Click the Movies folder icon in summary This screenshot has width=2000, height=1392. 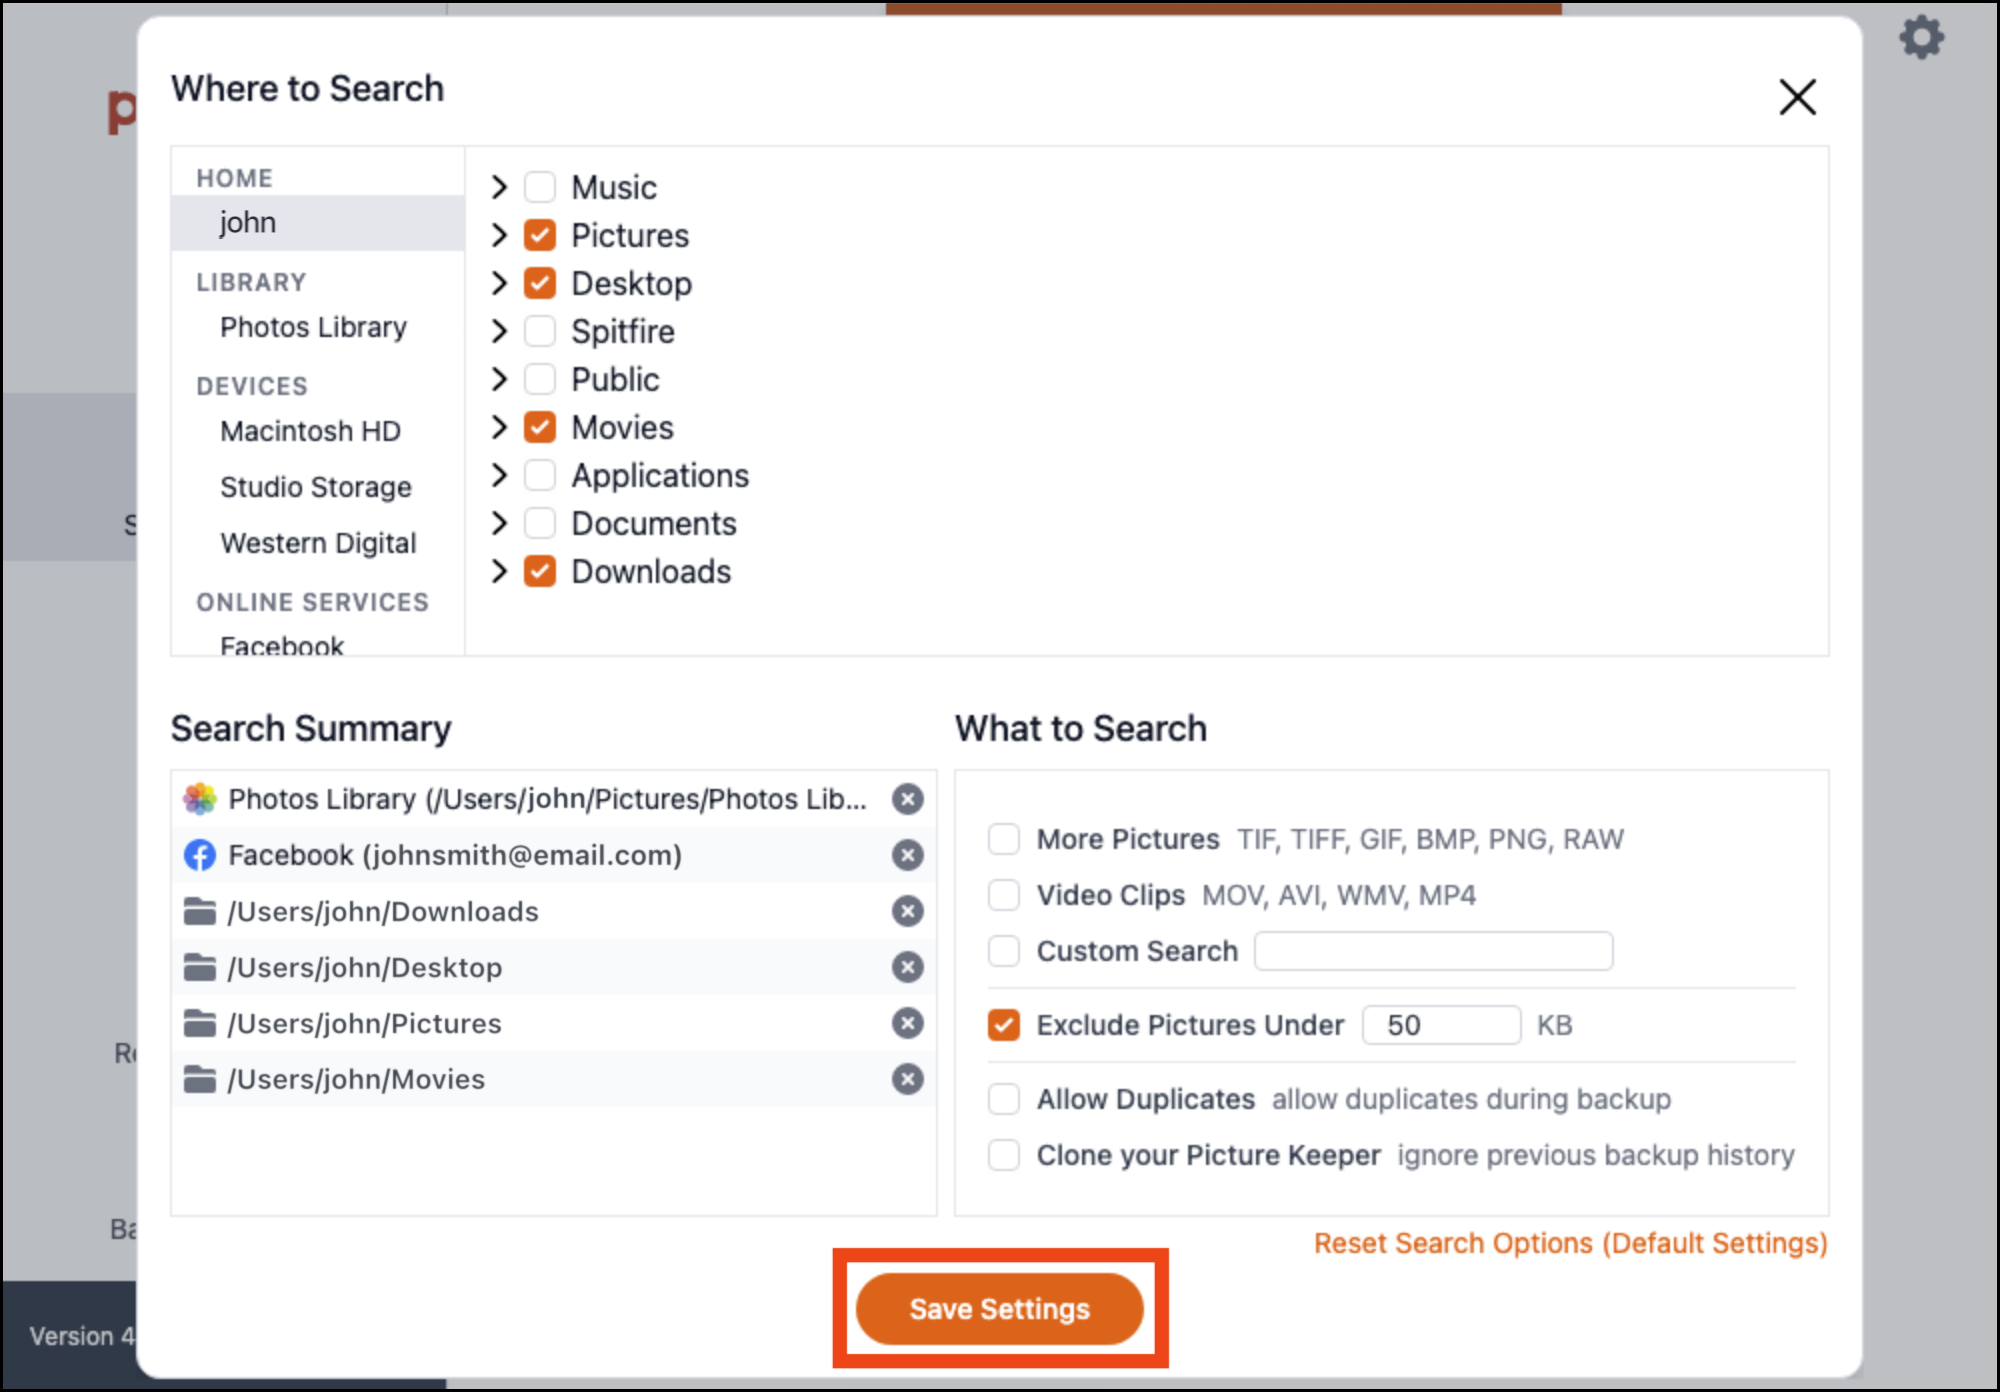(x=200, y=1079)
